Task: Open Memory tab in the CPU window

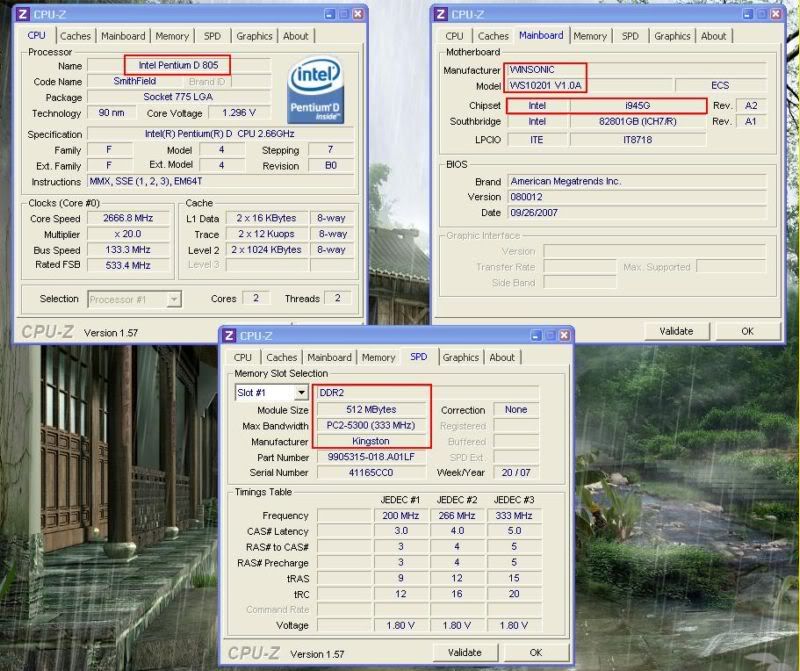Action: (x=172, y=36)
